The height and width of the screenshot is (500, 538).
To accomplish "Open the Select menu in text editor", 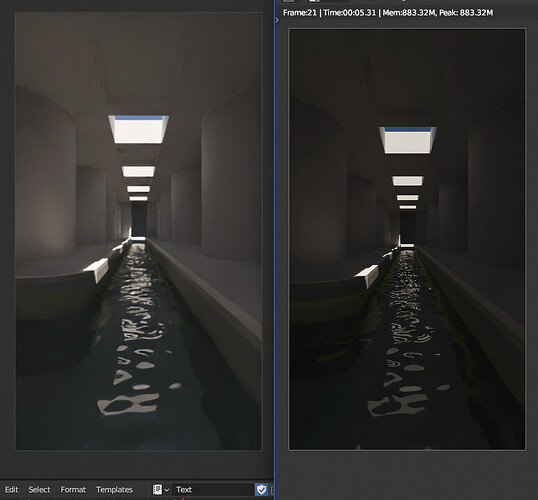I will [x=39, y=489].
